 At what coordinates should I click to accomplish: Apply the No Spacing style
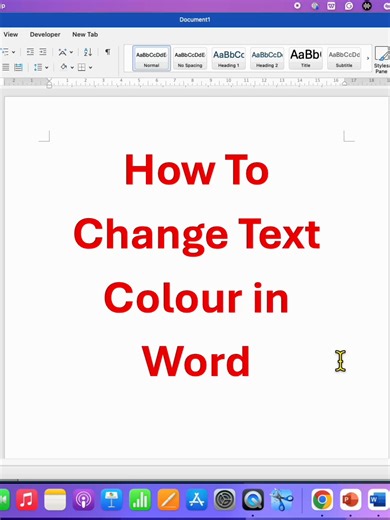(x=190, y=58)
